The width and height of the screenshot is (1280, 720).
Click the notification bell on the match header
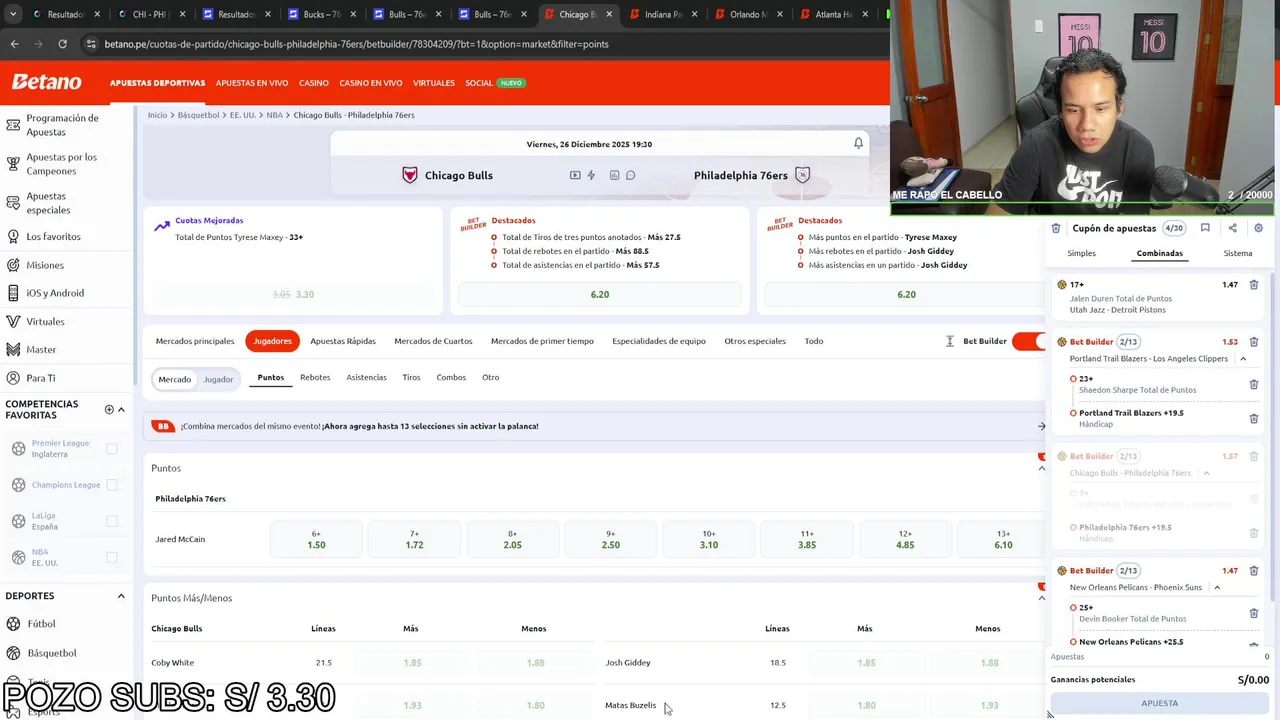[x=858, y=144]
